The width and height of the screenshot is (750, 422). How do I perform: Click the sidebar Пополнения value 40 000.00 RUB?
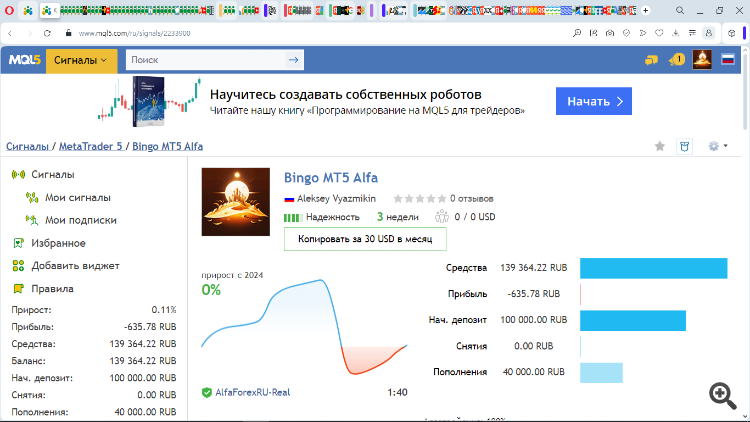click(x=145, y=412)
